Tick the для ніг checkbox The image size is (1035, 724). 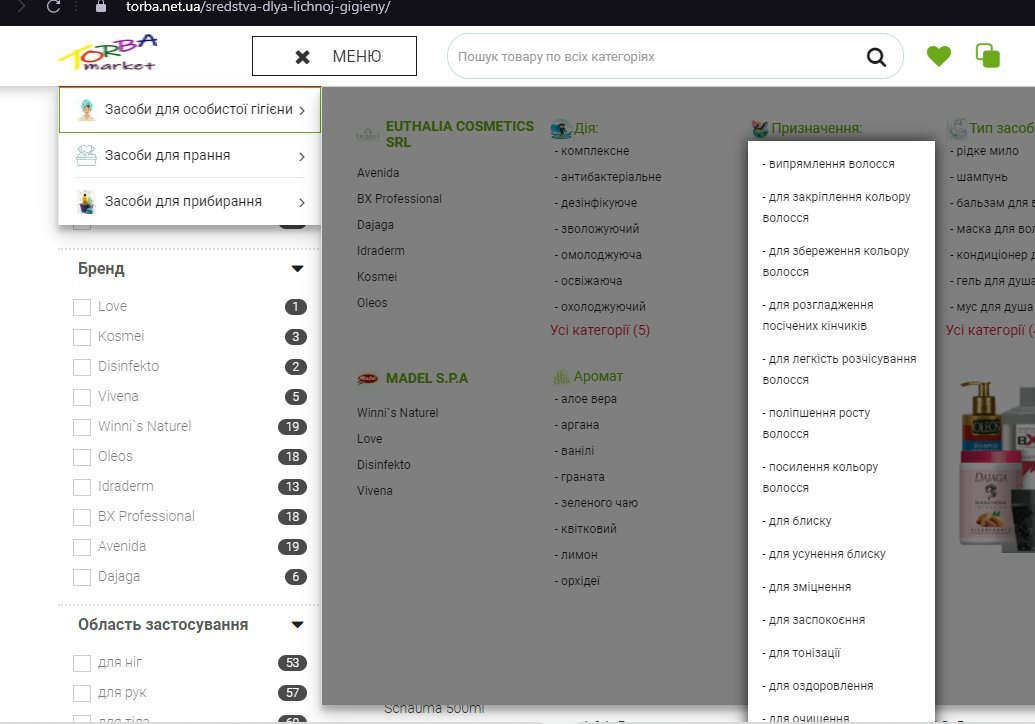pos(82,663)
